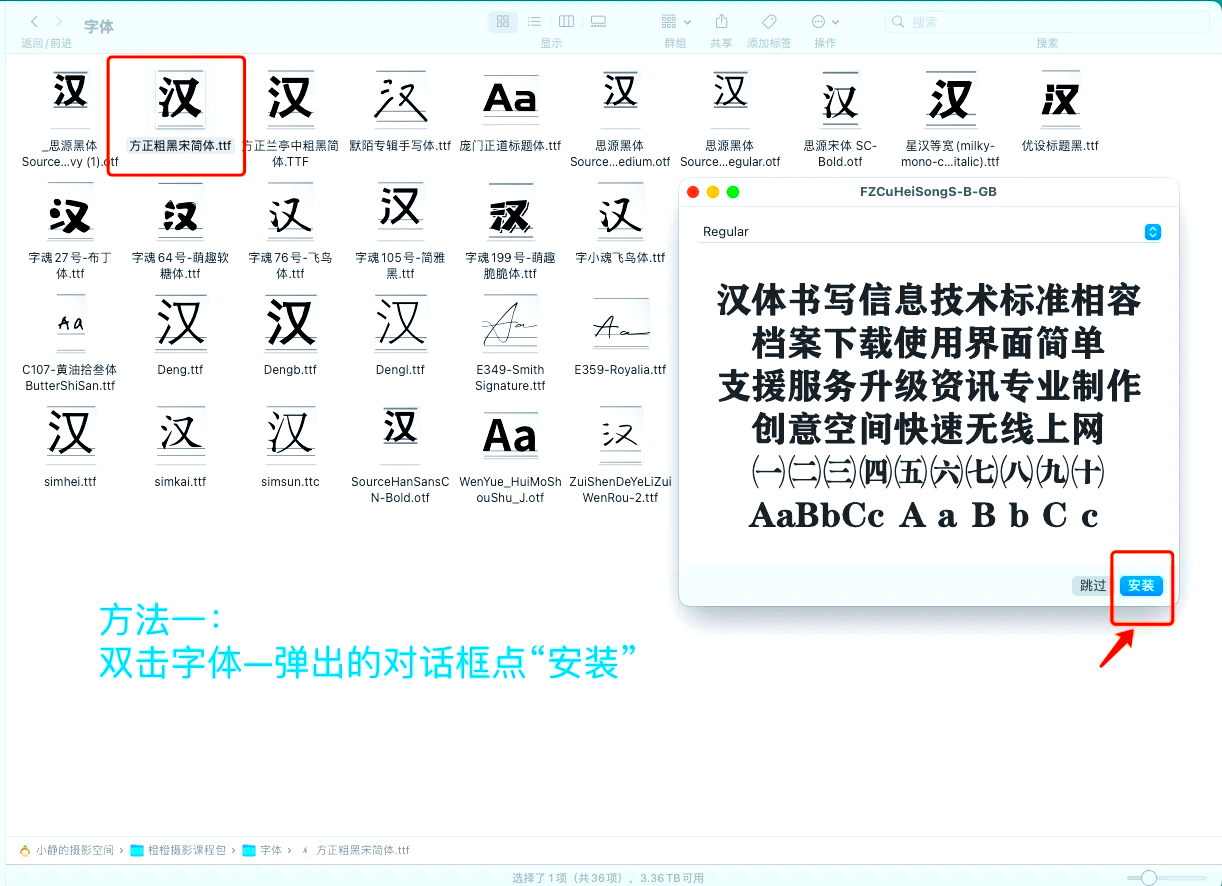Select the Dengb.ttf font file
Image resolution: width=1222 pixels, height=886 pixels.
pos(290,336)
